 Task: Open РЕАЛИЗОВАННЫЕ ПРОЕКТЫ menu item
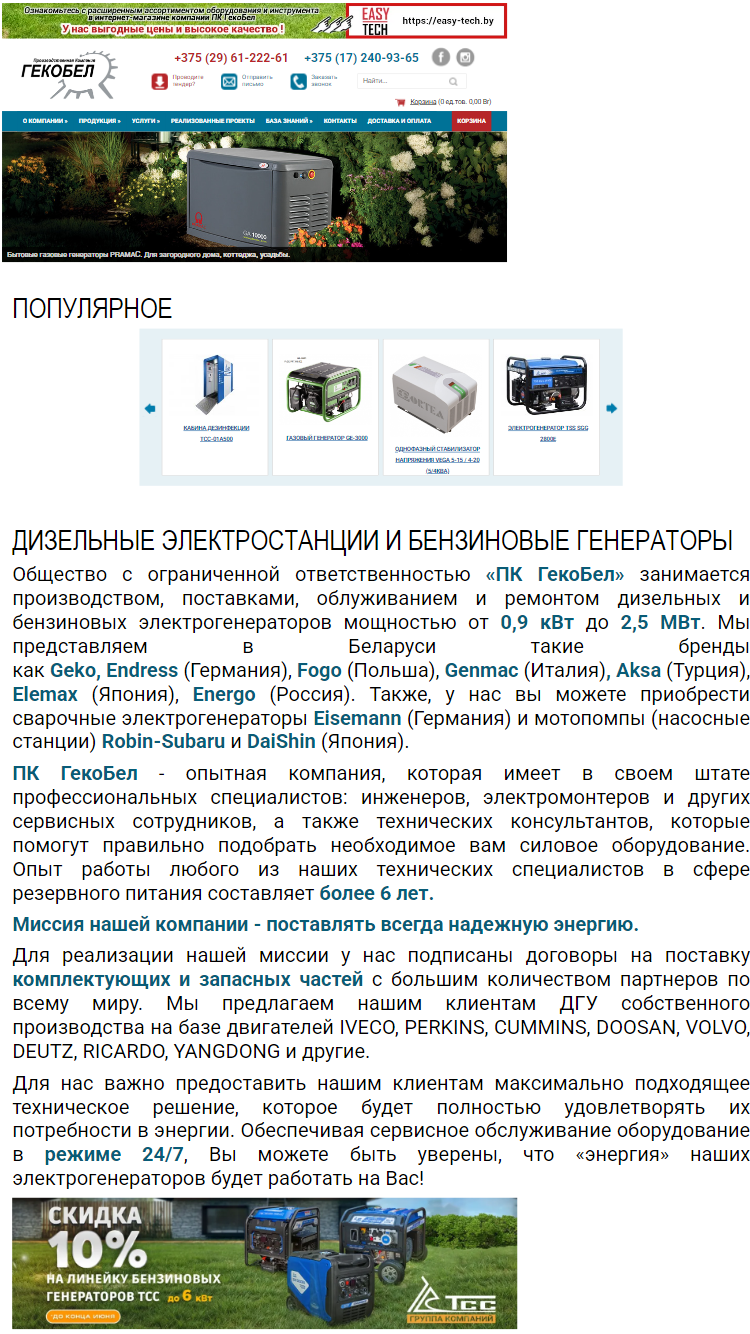click(x=213, y=121)
